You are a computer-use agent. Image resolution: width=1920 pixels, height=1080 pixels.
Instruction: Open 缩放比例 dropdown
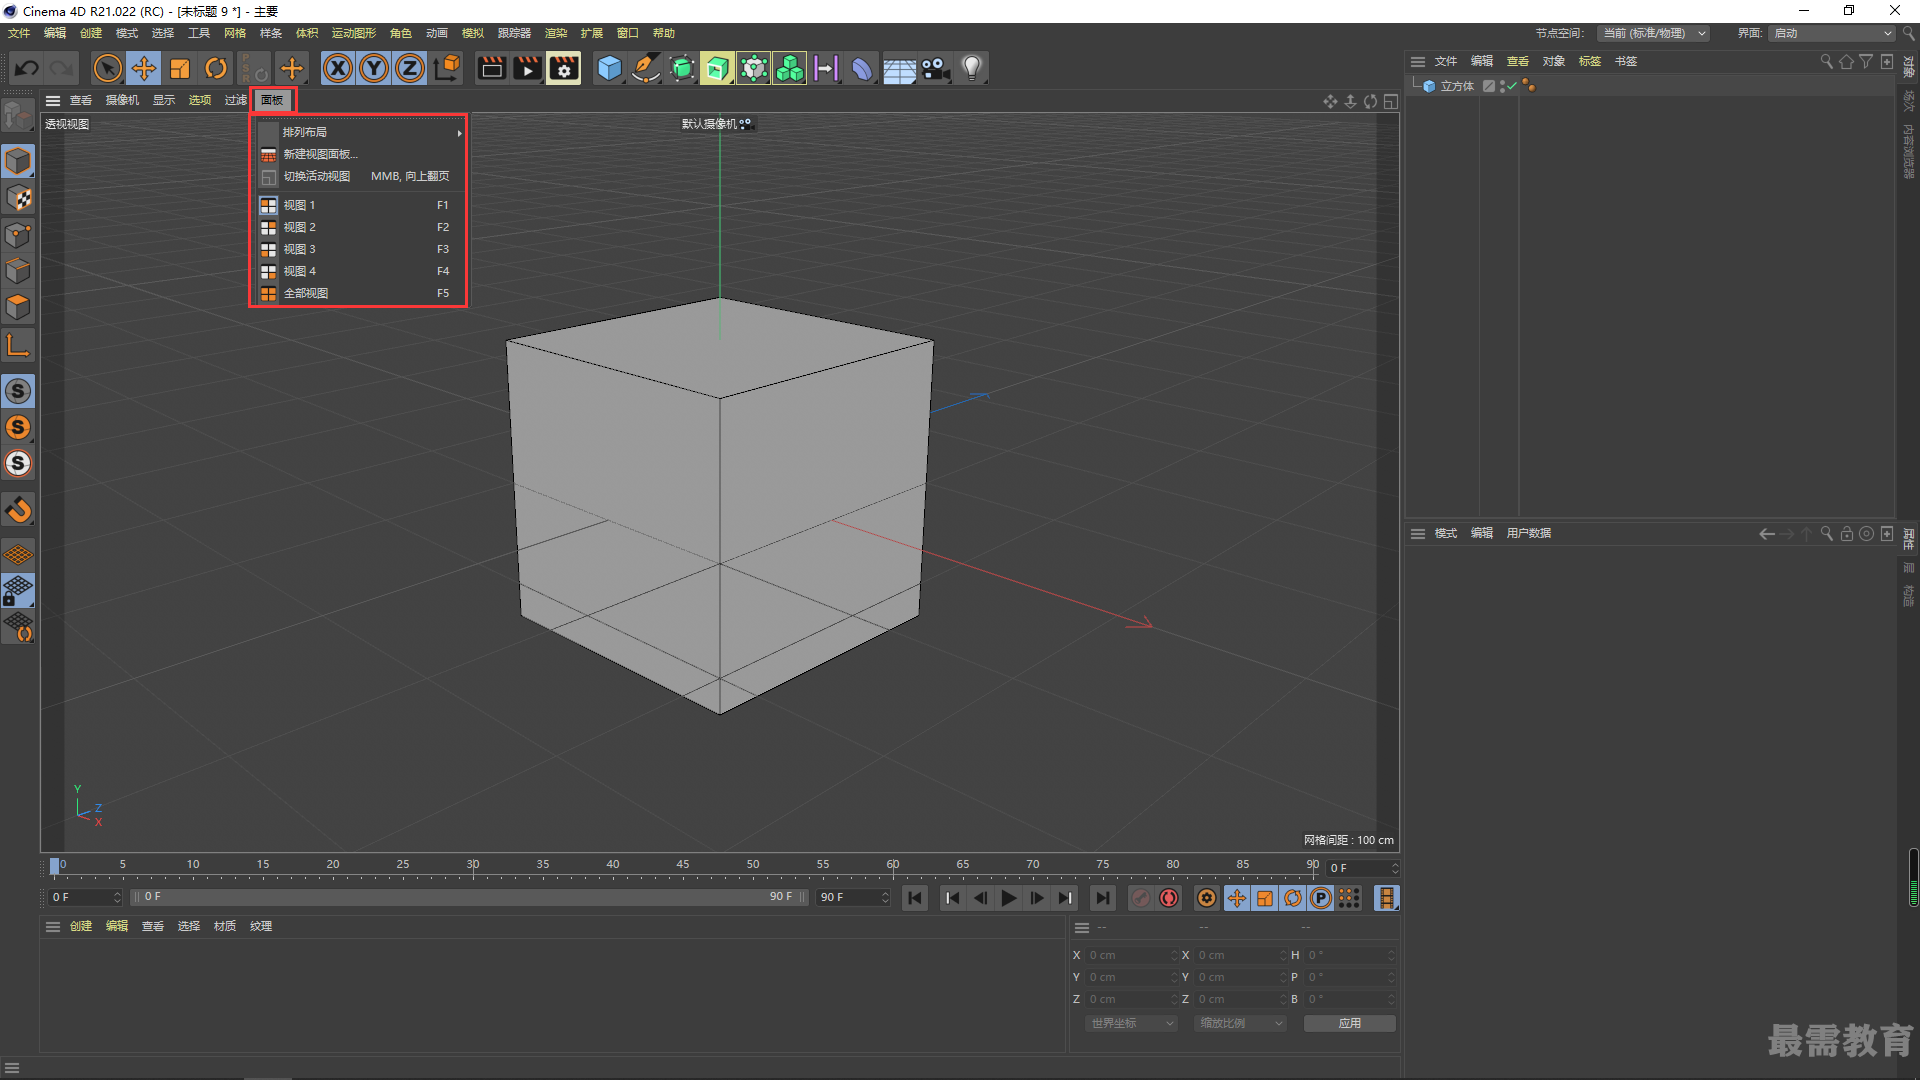[x=1240, y=1023]
